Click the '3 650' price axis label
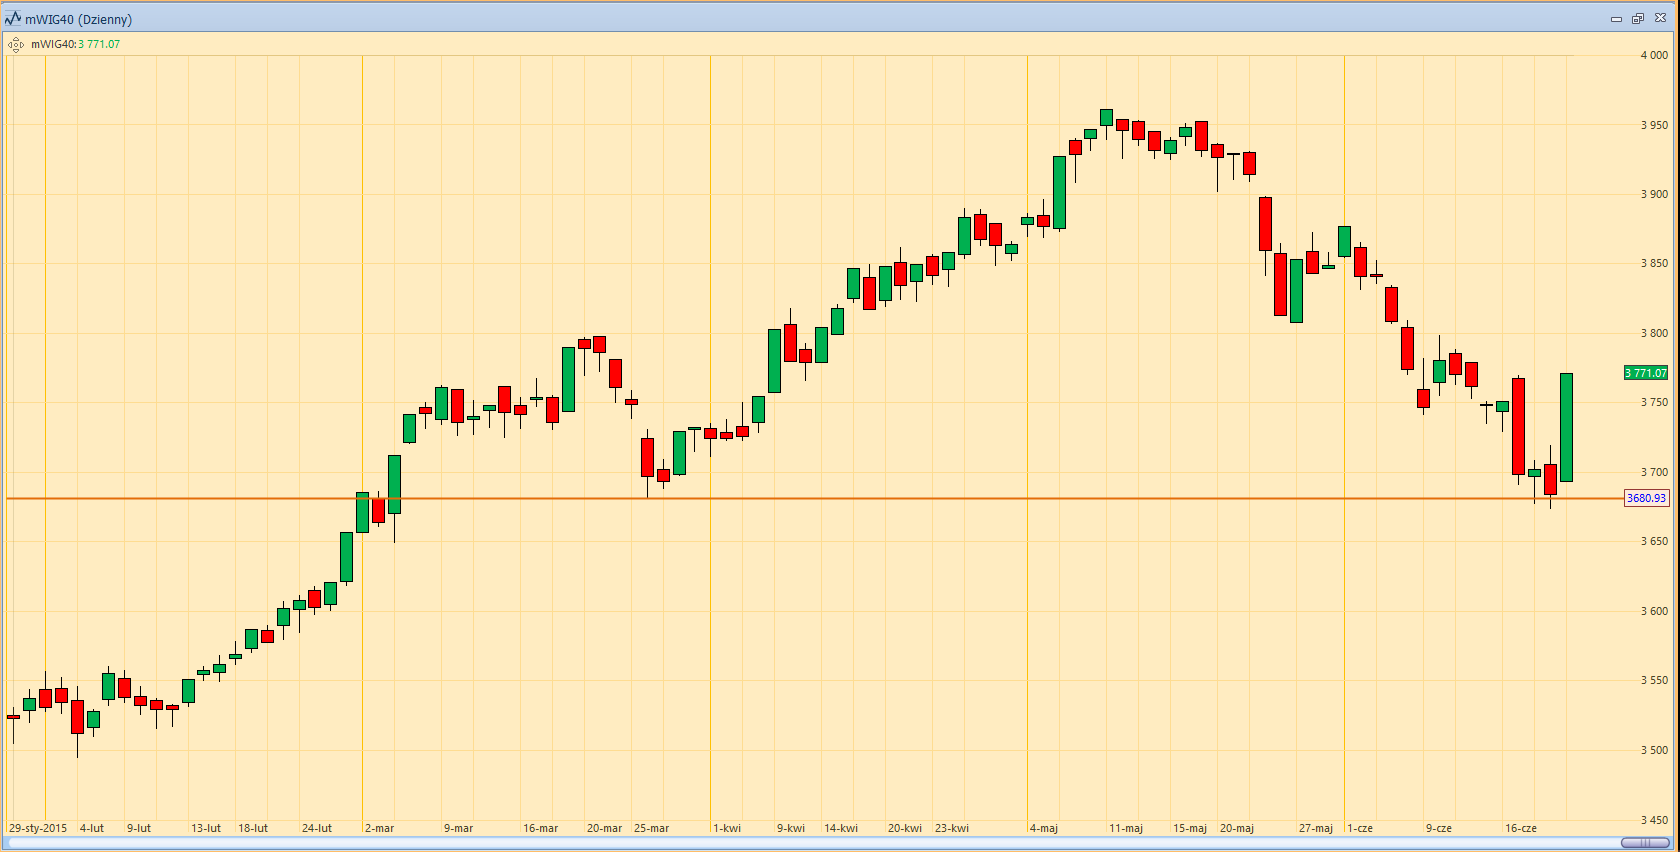 pyautogui.click(x=1654, y=541)
